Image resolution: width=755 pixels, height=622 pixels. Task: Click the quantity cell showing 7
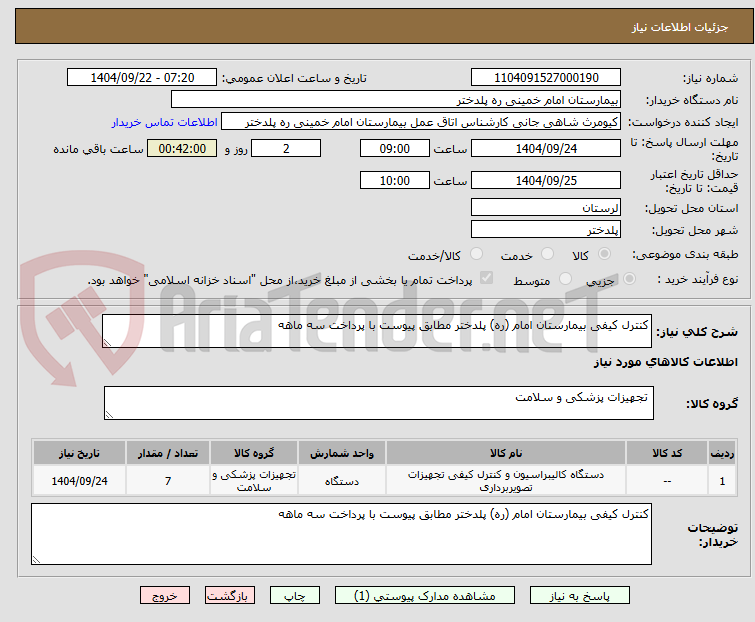(x=168, y=480)
